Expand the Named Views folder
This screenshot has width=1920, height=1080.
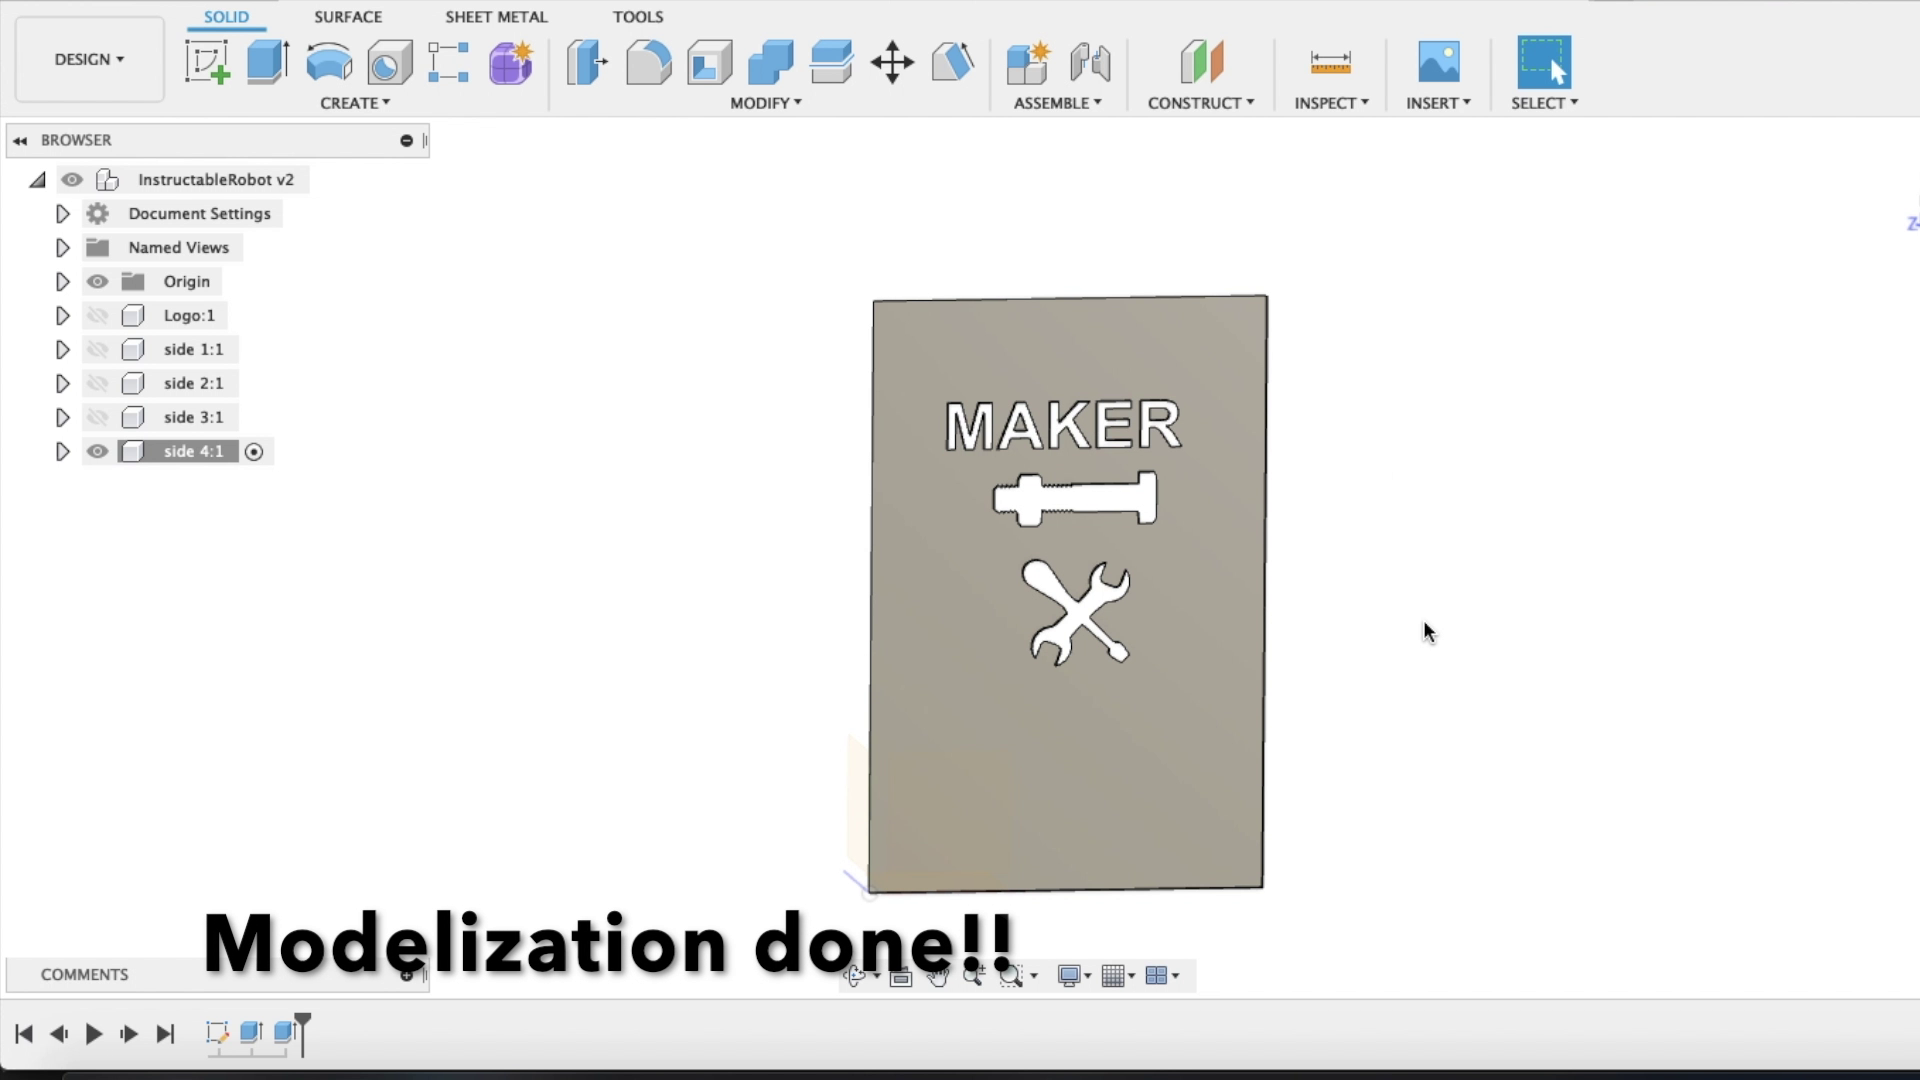coord(62,248)
